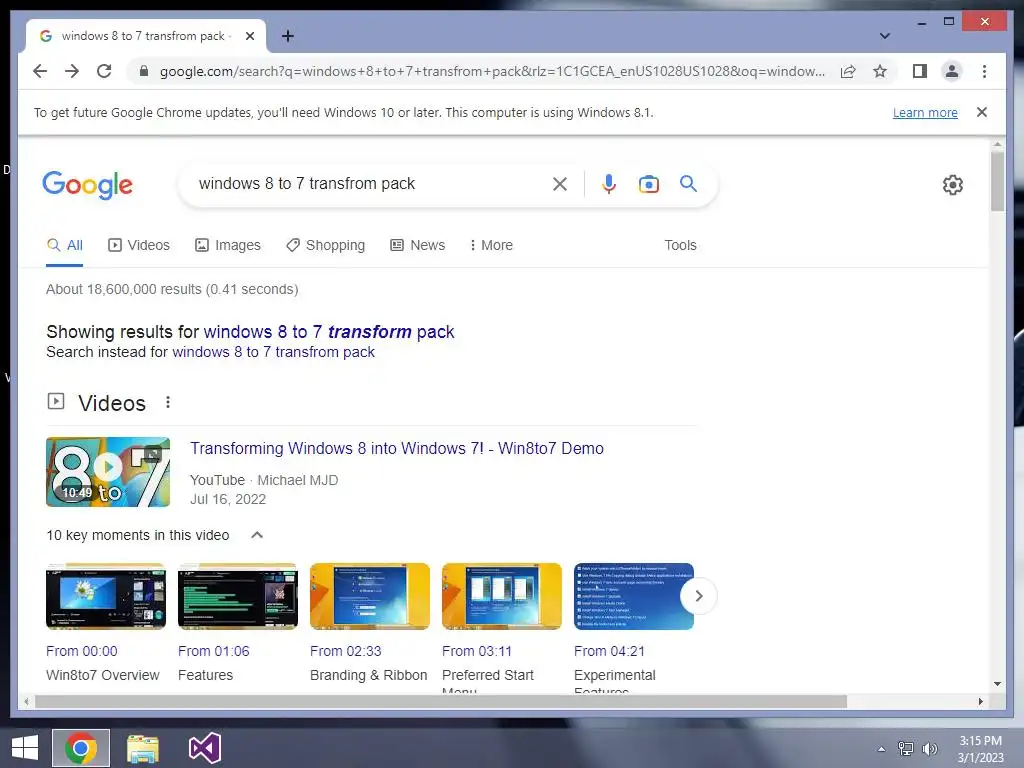Expand the More search categories menu
Image resolution: width=1024 pixels, height=768 pixels.
pyautogui.click(x=491, y=246)
